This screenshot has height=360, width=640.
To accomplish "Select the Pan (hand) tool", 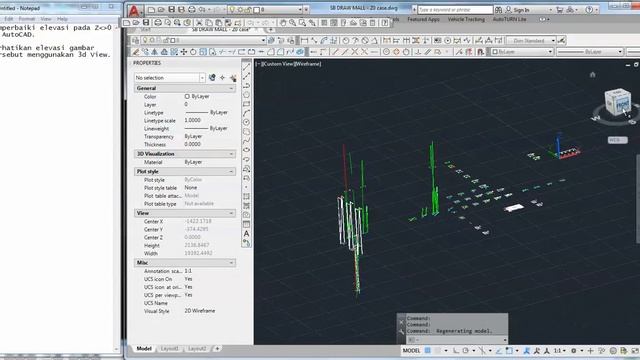I will point(282,23).
